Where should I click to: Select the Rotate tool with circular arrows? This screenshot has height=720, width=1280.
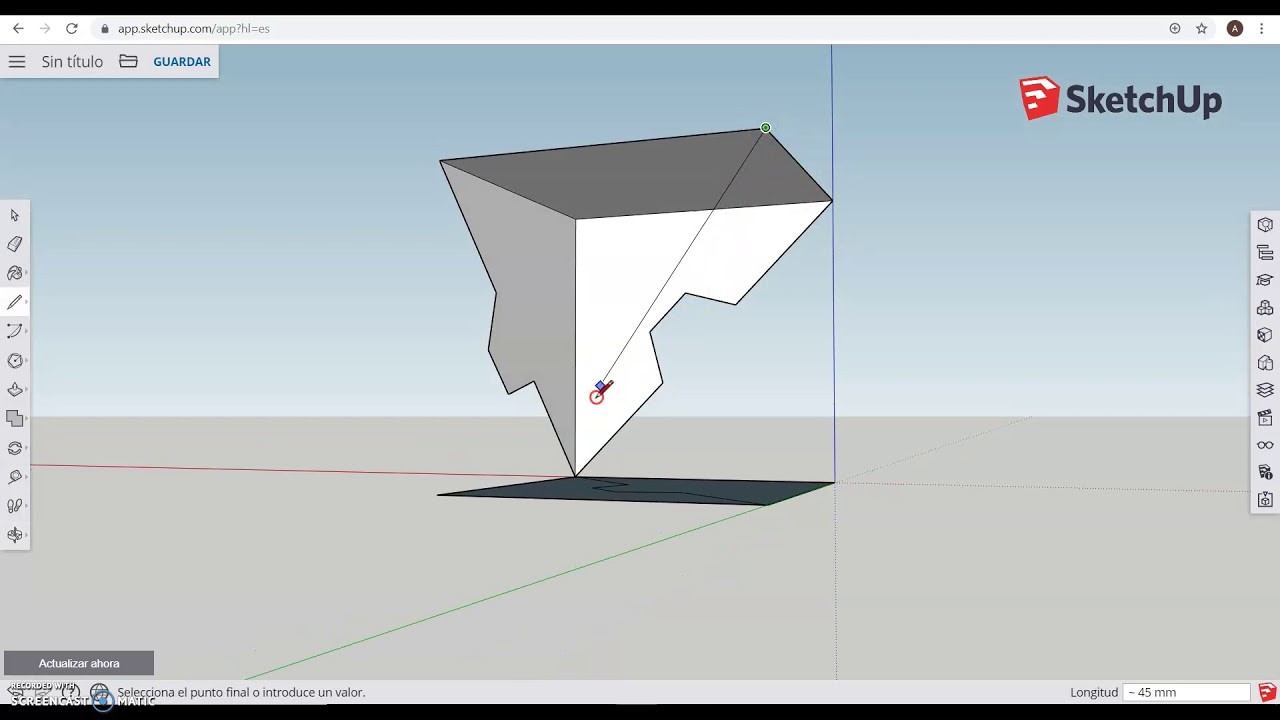[14, 448]
